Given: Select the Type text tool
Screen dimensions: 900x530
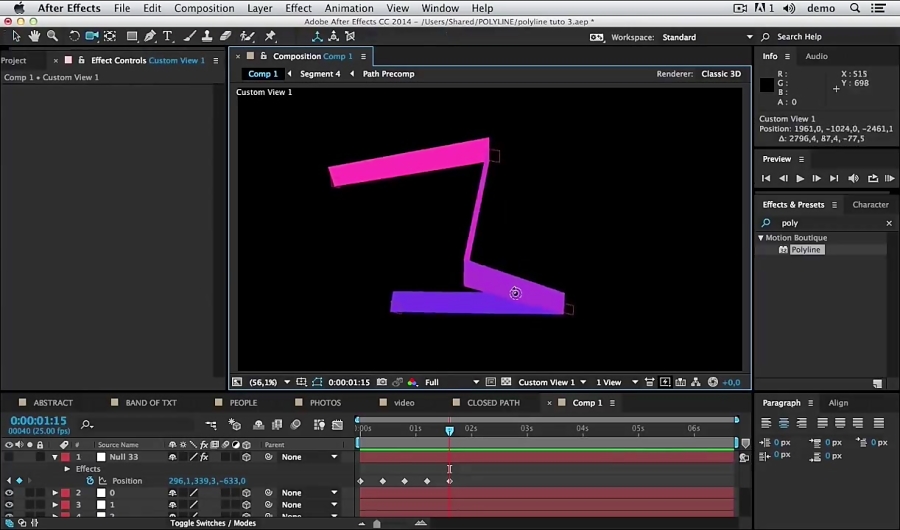Looking at the screenshot, I should coord(168,36).
